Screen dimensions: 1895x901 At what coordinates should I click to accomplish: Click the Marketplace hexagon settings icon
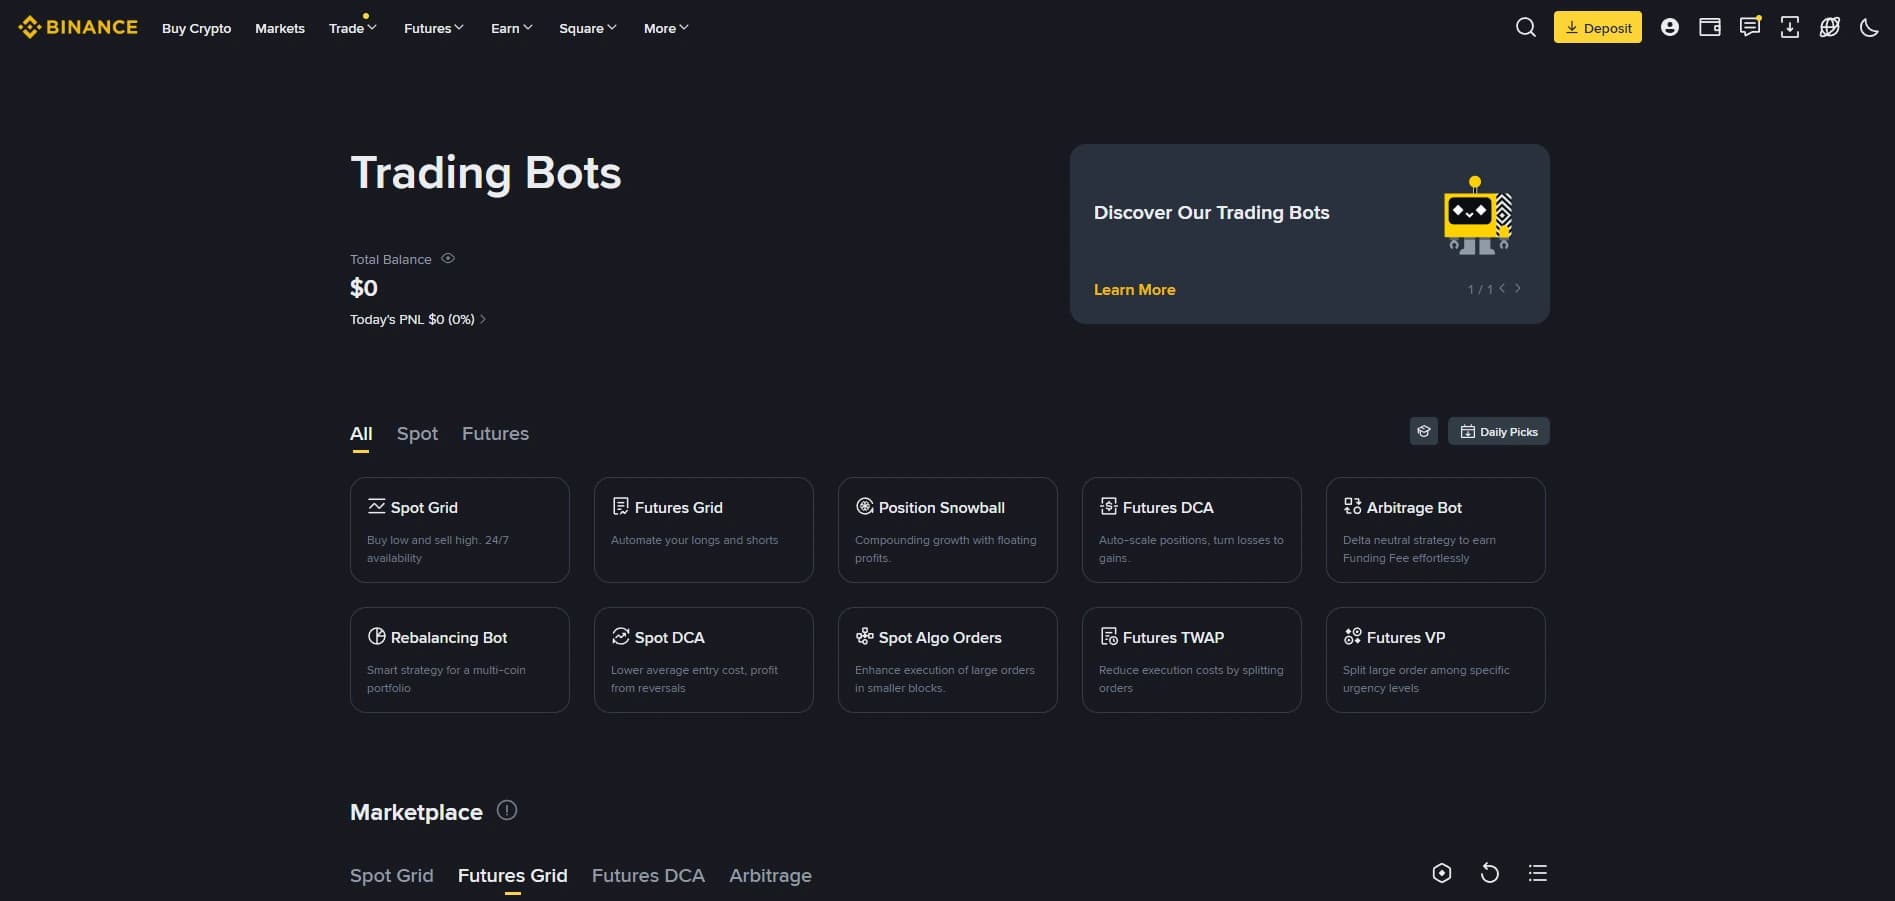point(1441,873)
